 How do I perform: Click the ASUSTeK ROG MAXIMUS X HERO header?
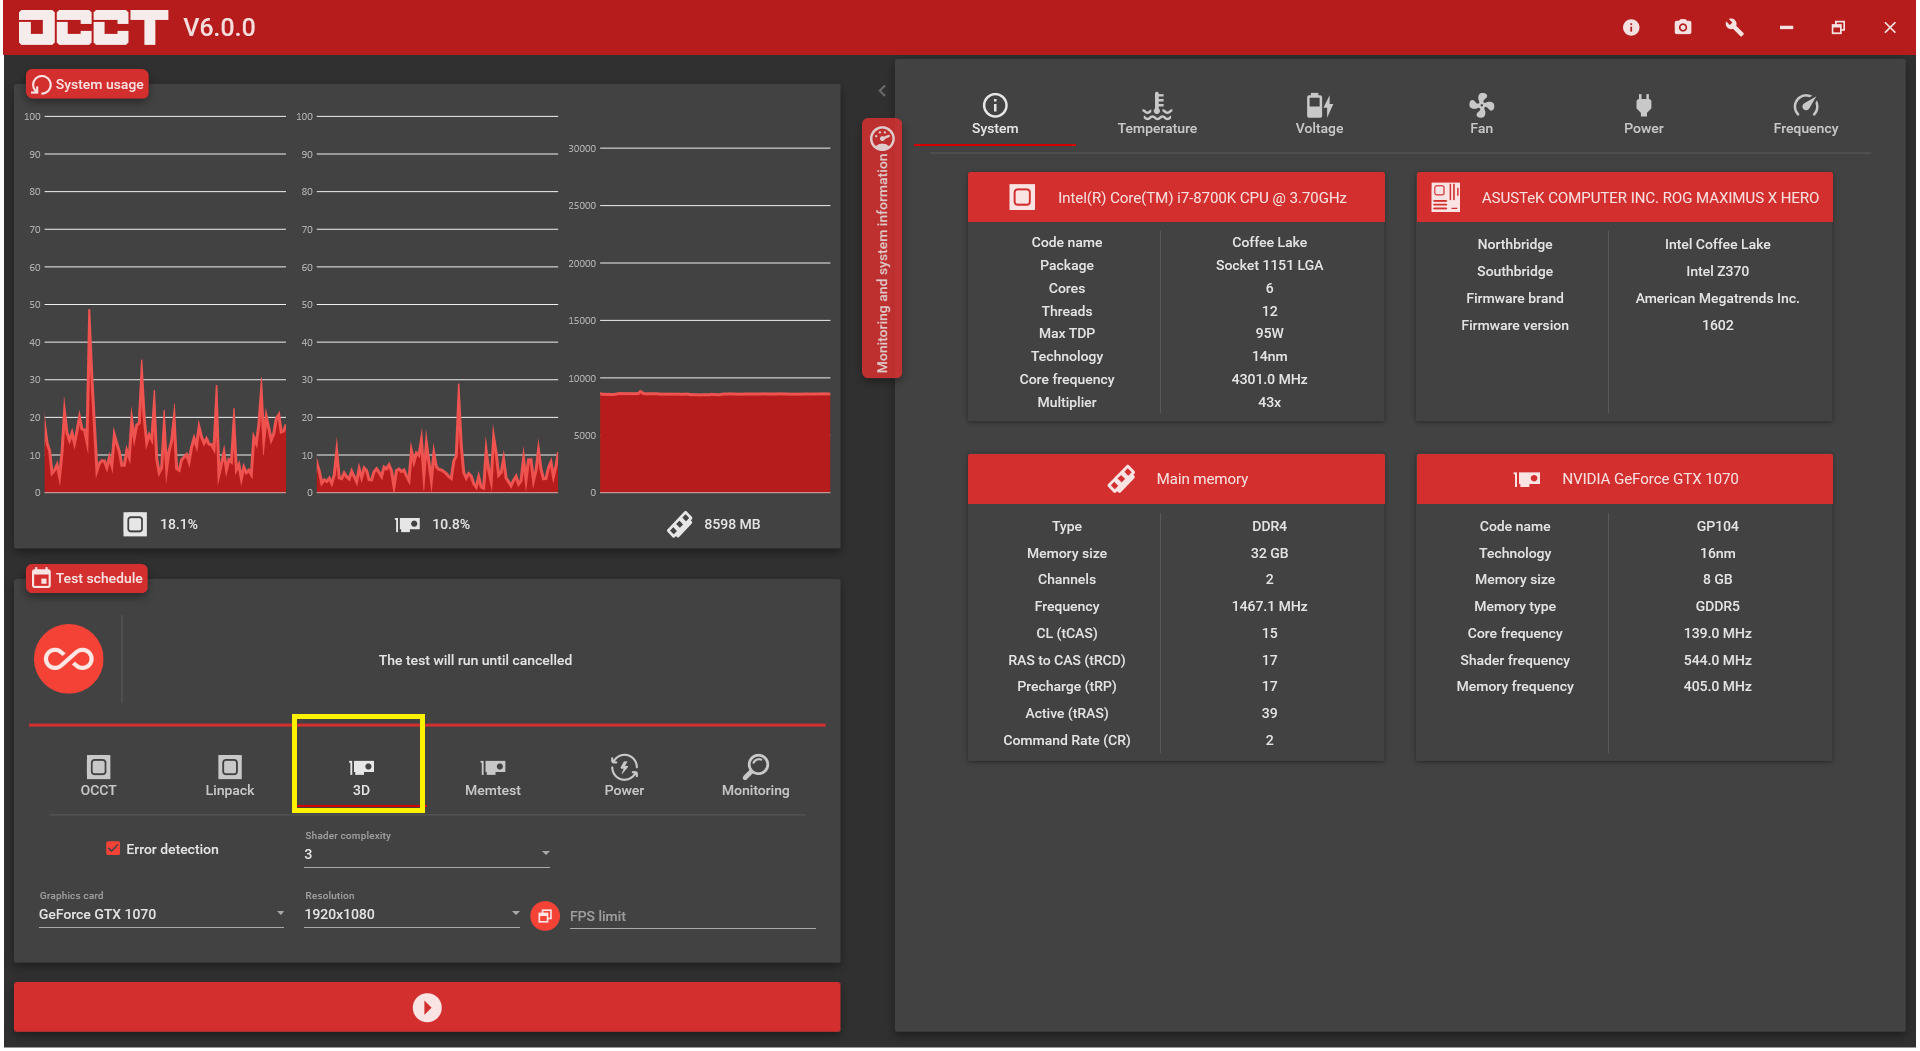coord(1650,198)
